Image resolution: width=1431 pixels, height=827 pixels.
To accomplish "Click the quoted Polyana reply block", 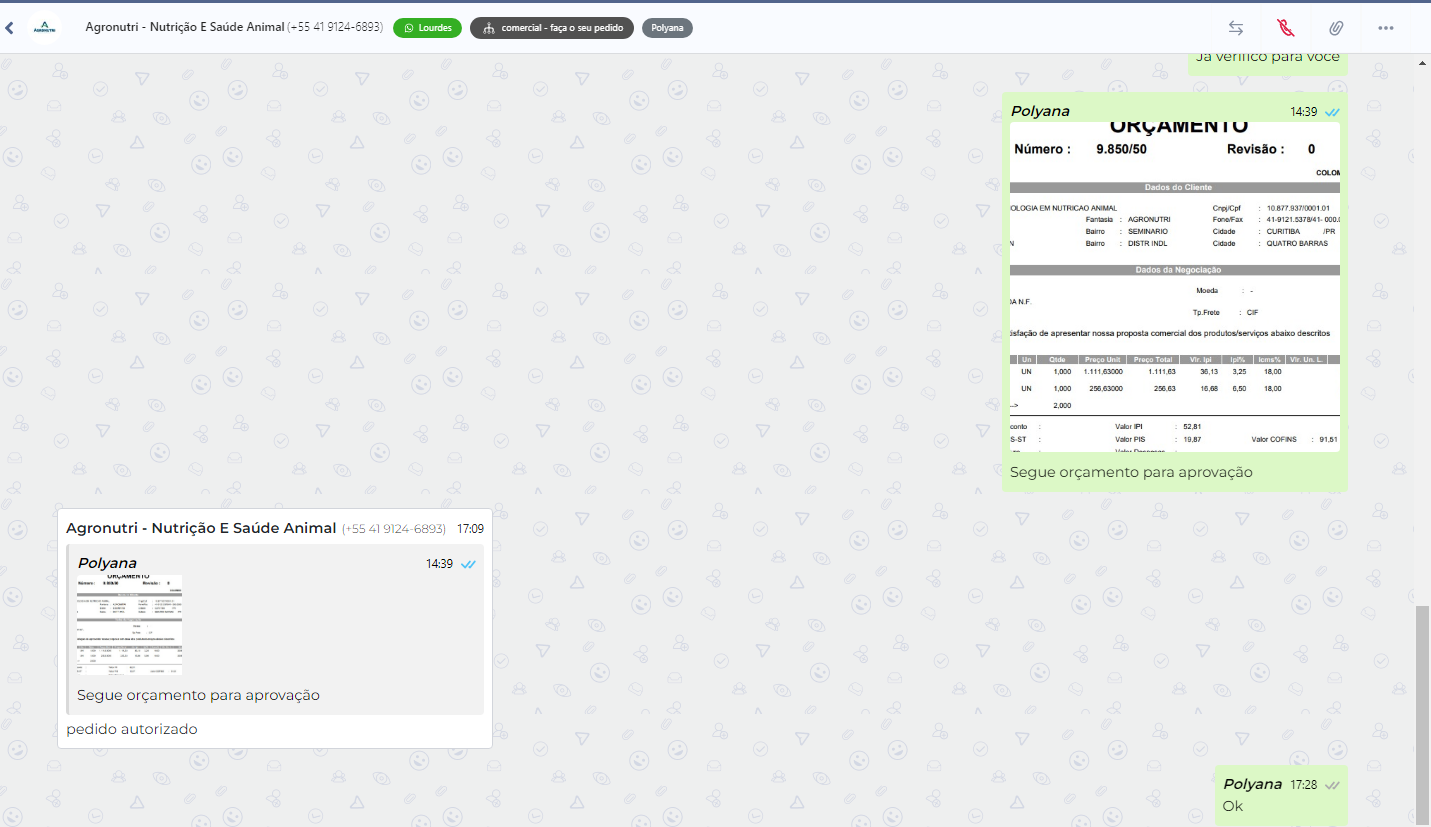I will tap(275, 630).
